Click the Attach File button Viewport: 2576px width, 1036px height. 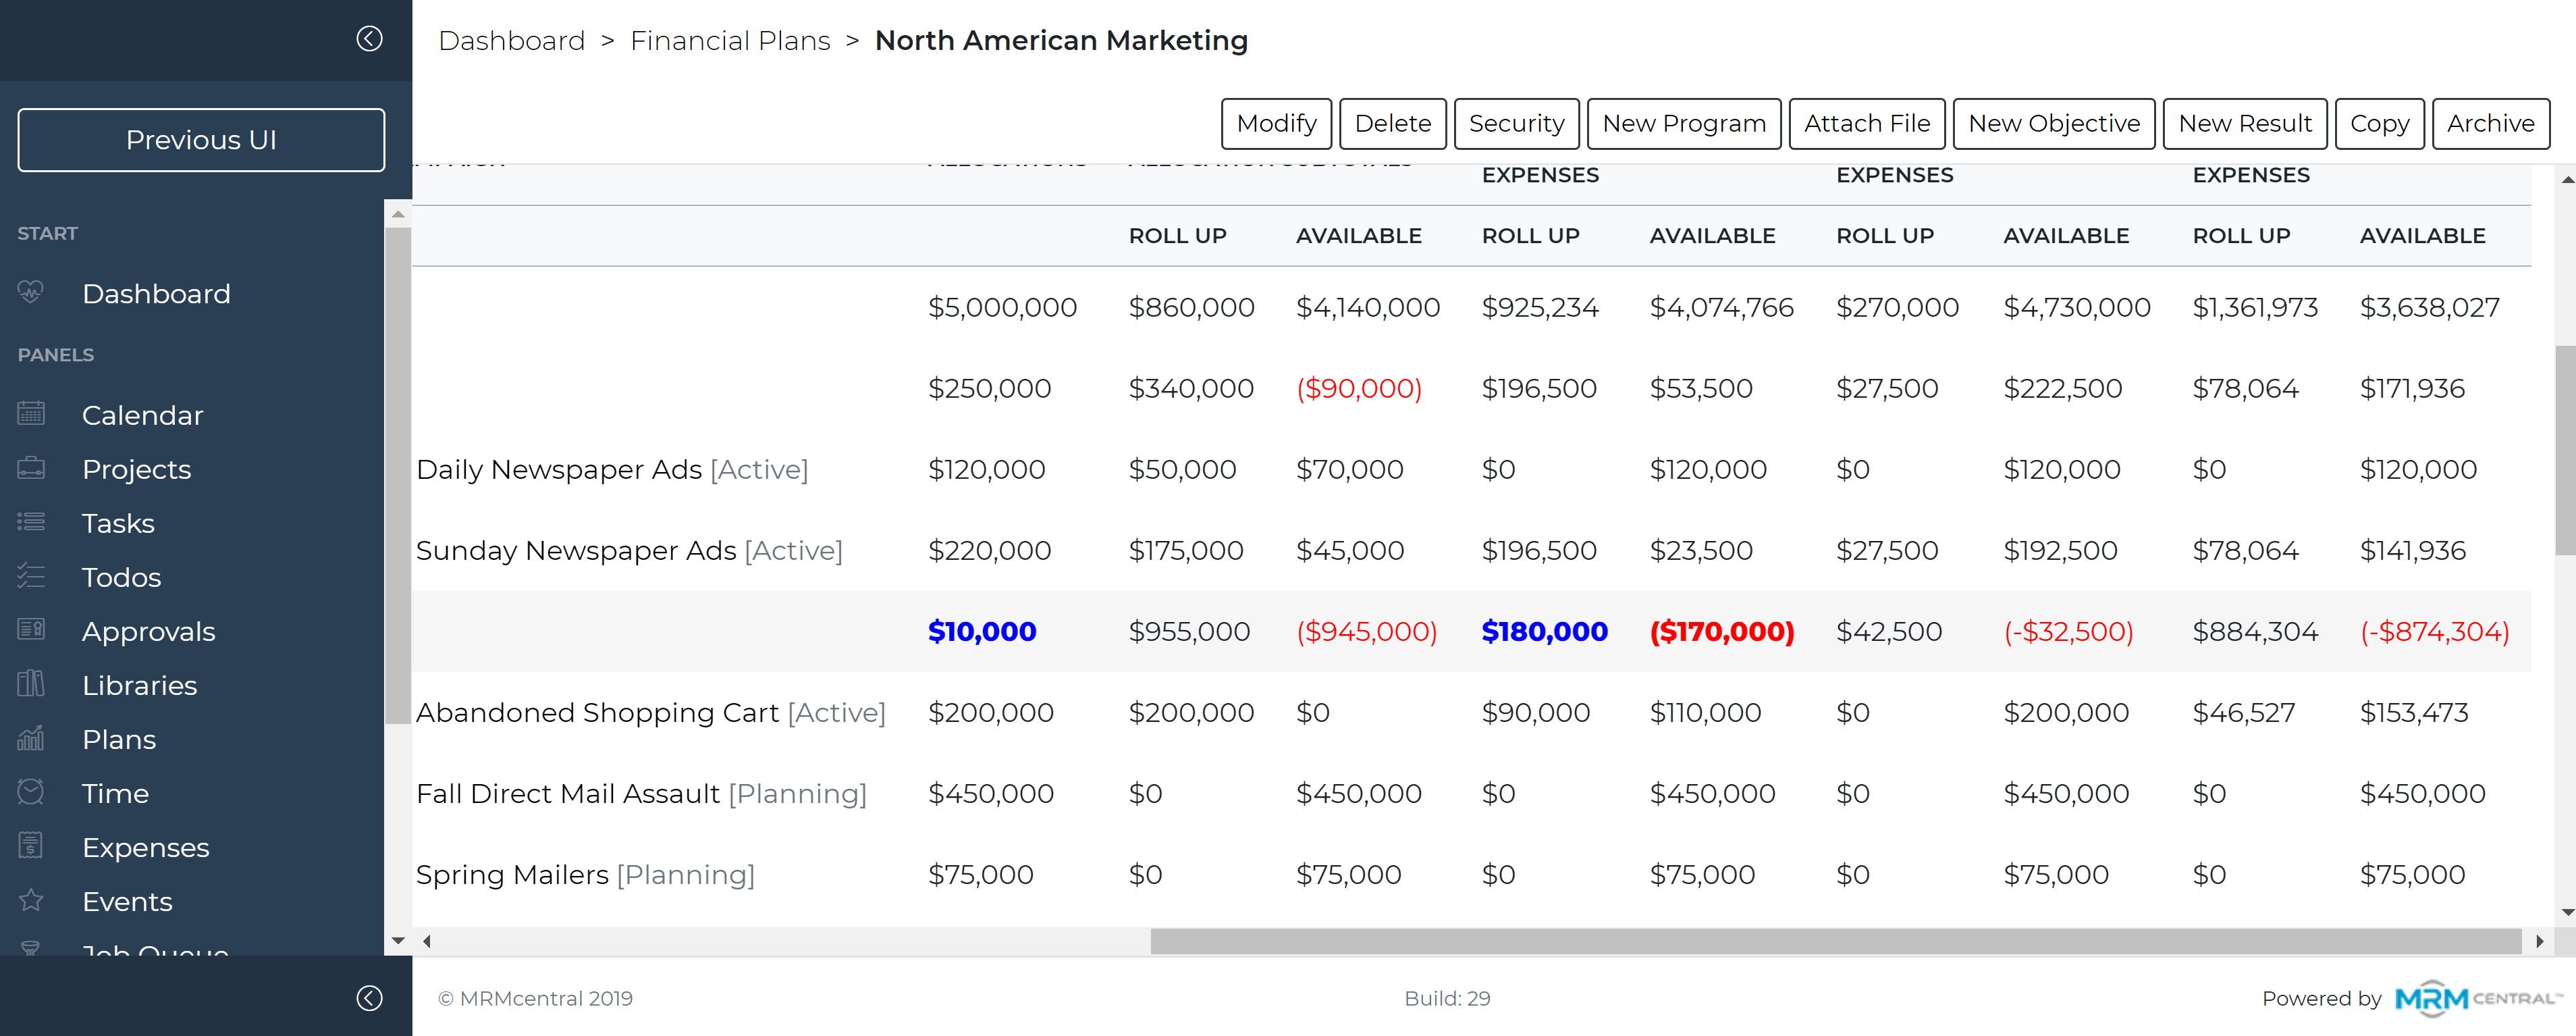tap(1866, 124)
